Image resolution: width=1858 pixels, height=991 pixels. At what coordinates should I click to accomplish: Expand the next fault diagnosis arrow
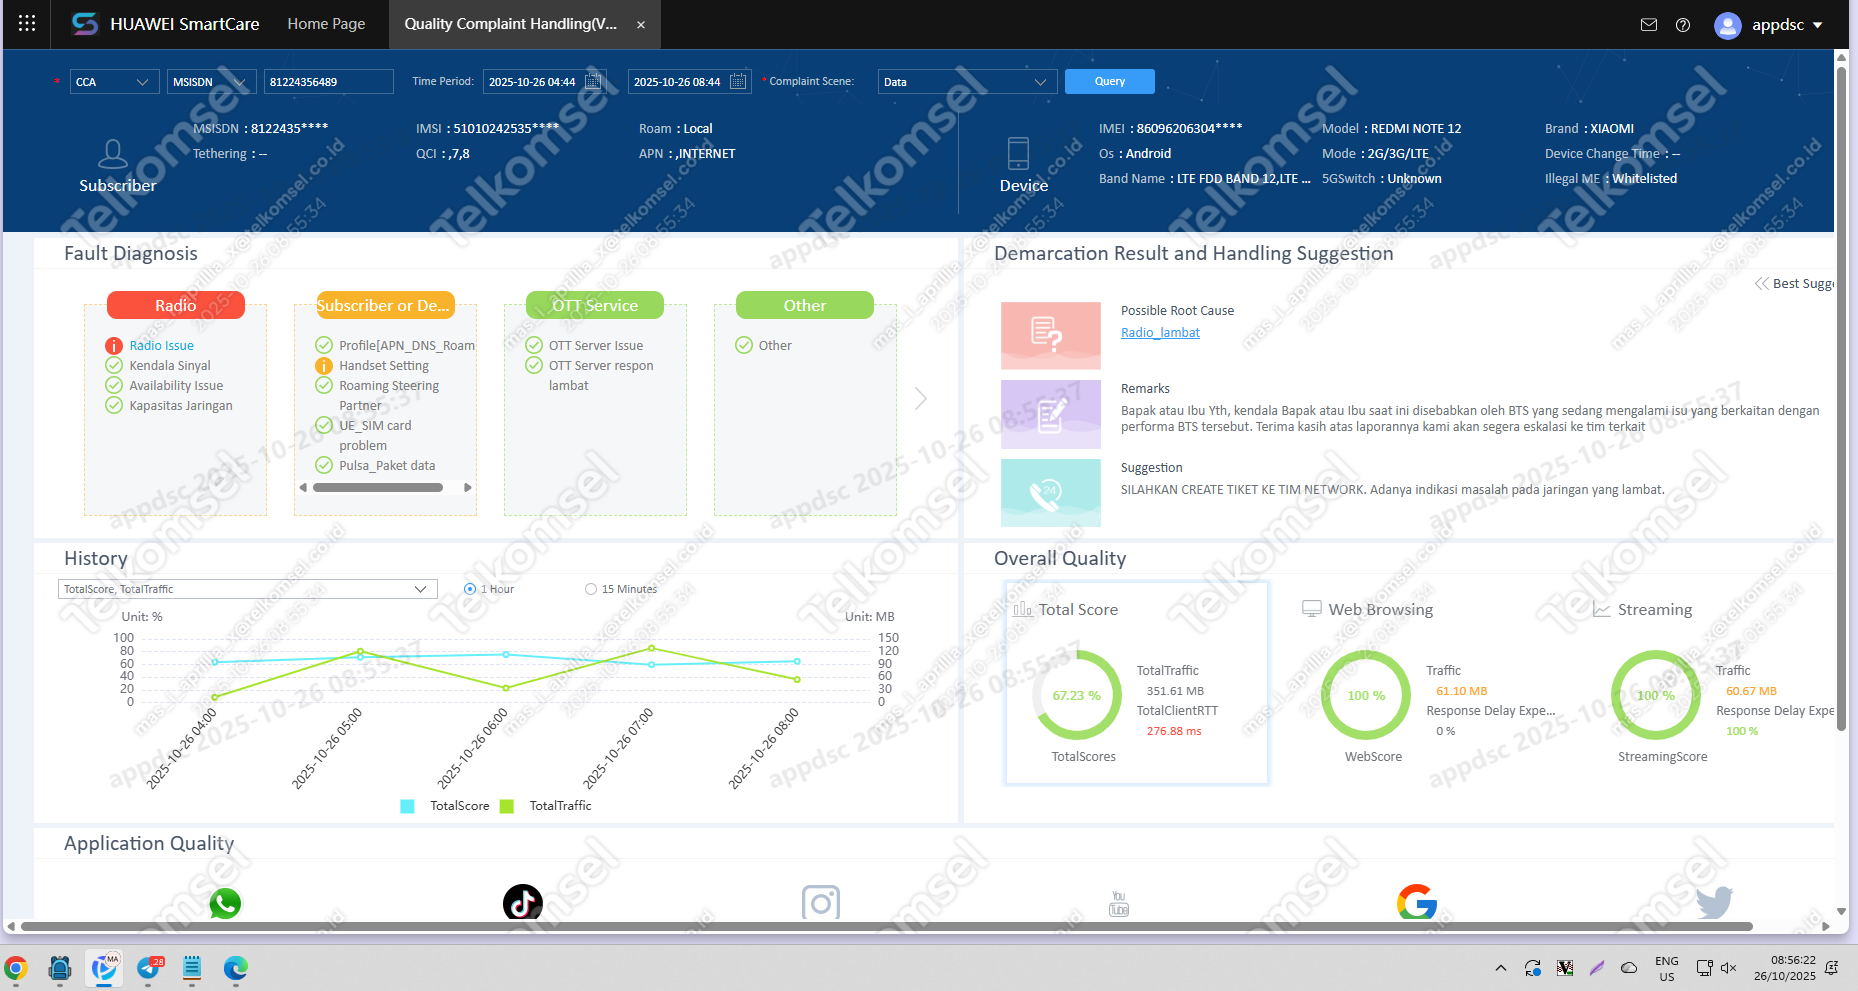[921, 398]
